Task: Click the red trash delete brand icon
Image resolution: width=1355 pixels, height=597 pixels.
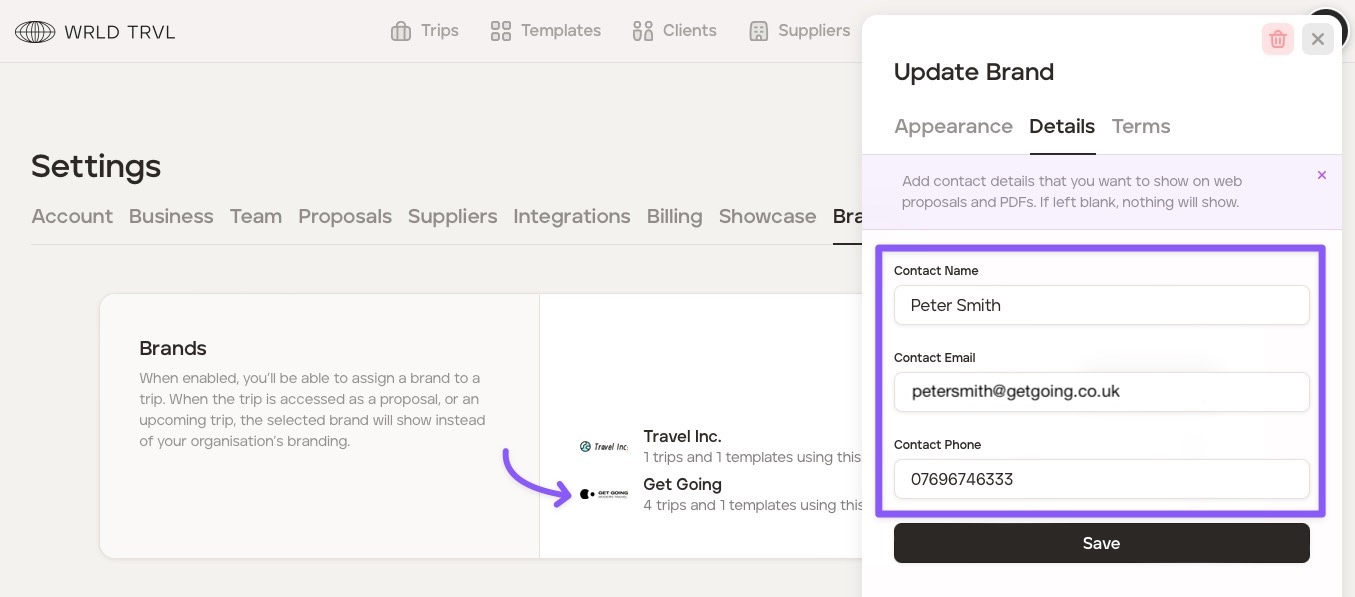Action: (x=1277, y=39)
